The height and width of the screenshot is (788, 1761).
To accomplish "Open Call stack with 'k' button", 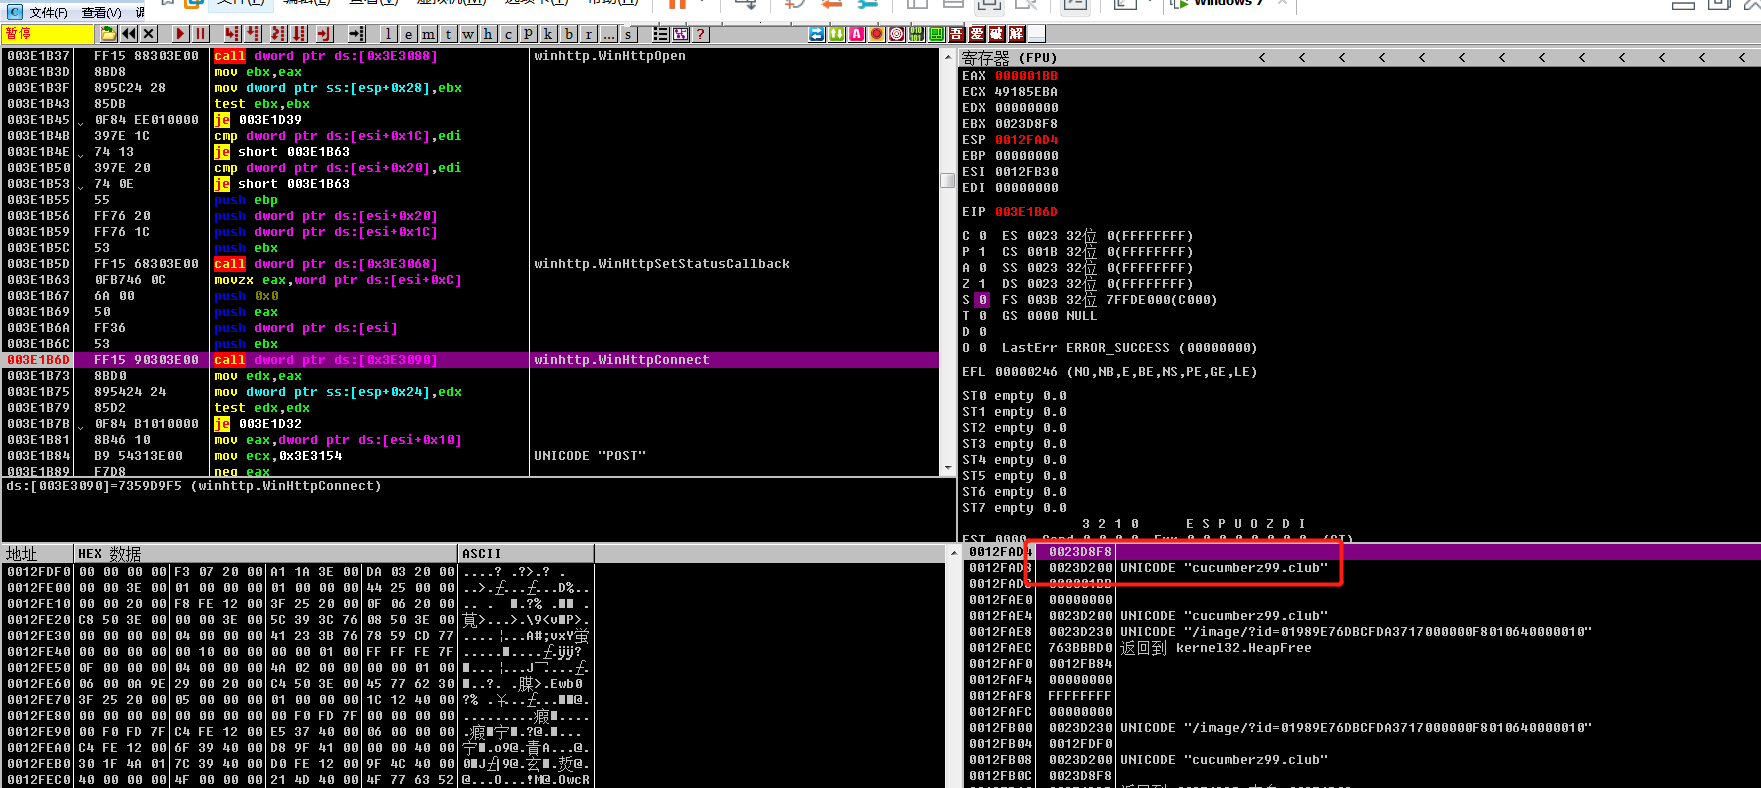I will pos(548,34).
